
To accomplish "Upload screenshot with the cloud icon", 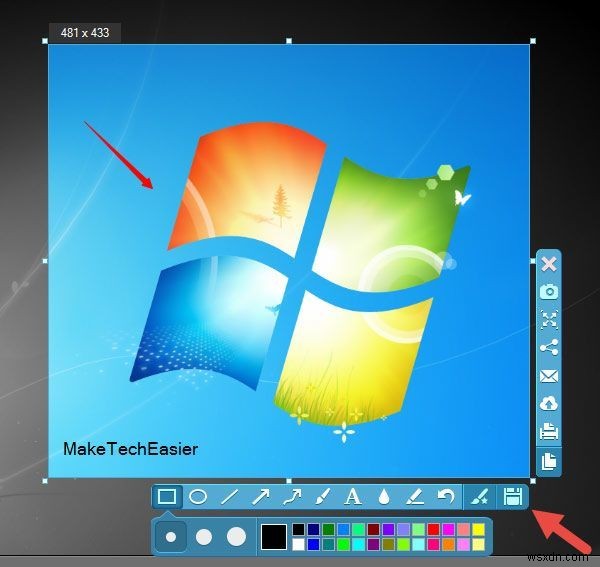I will pos(549,404).
